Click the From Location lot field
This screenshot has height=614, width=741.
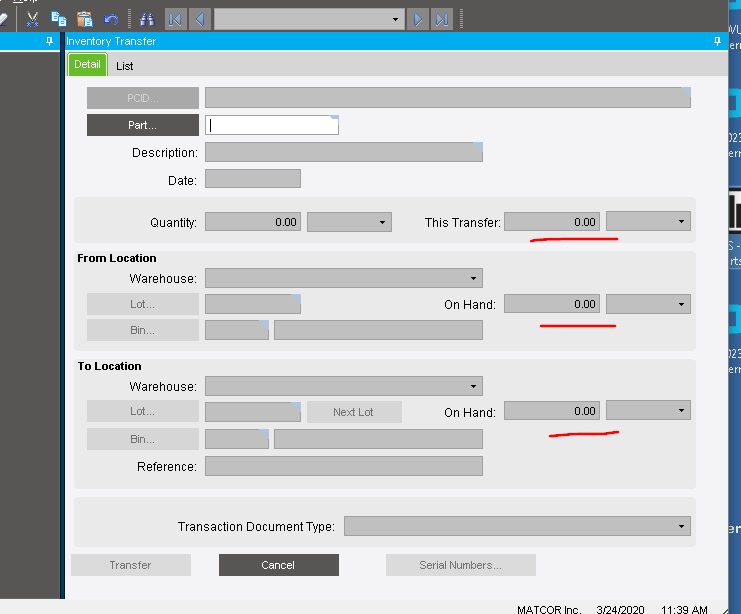coord(253,304)
